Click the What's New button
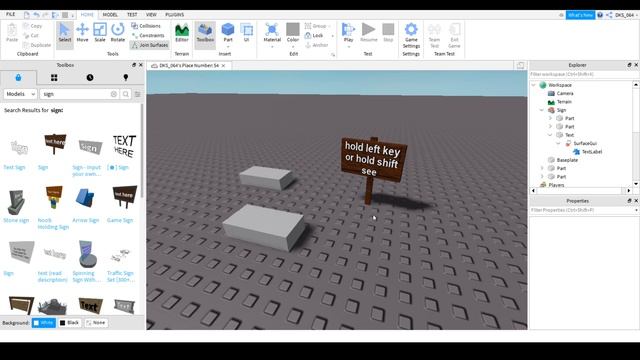Viewport: 640px width, 360px height. (x=580, y=15)
